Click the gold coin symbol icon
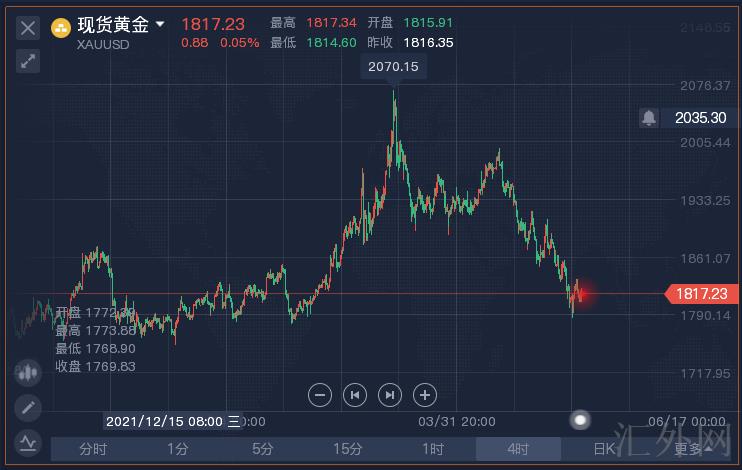The width and height of the screenshot is (742, 470). click(60, 27)
